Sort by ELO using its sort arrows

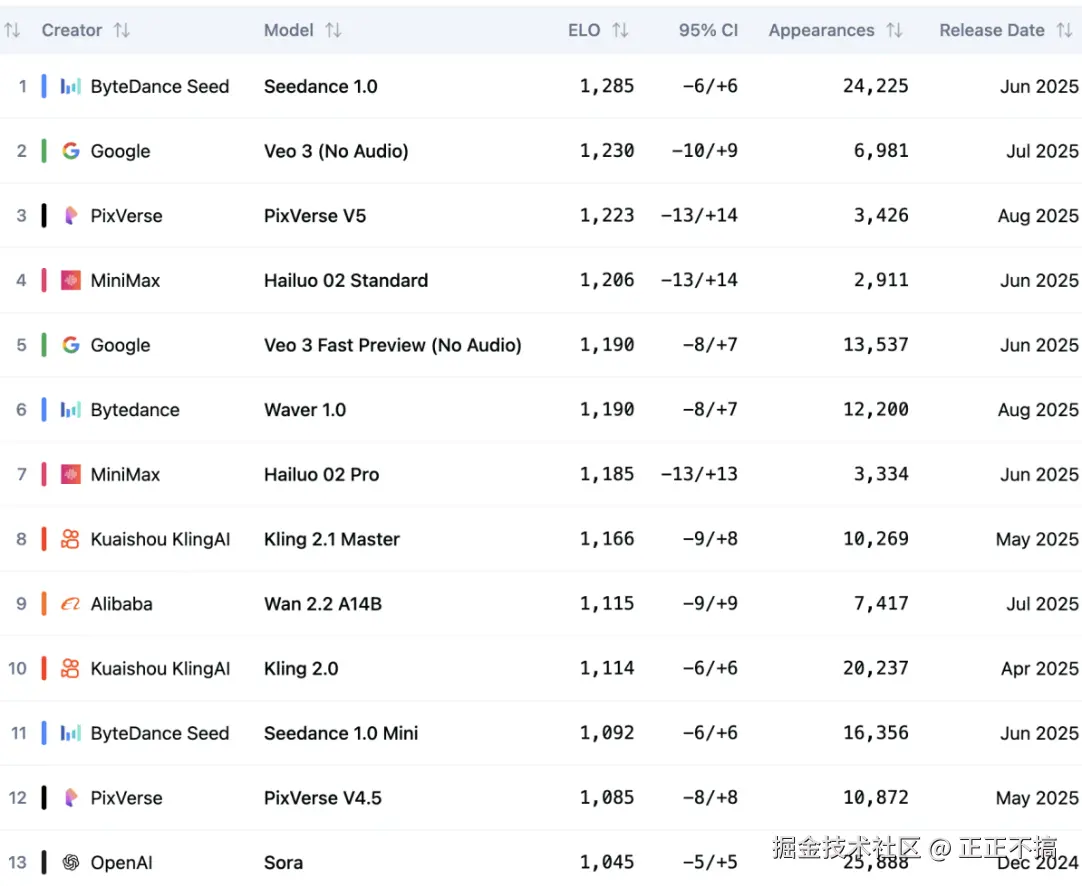pos(620,31)
